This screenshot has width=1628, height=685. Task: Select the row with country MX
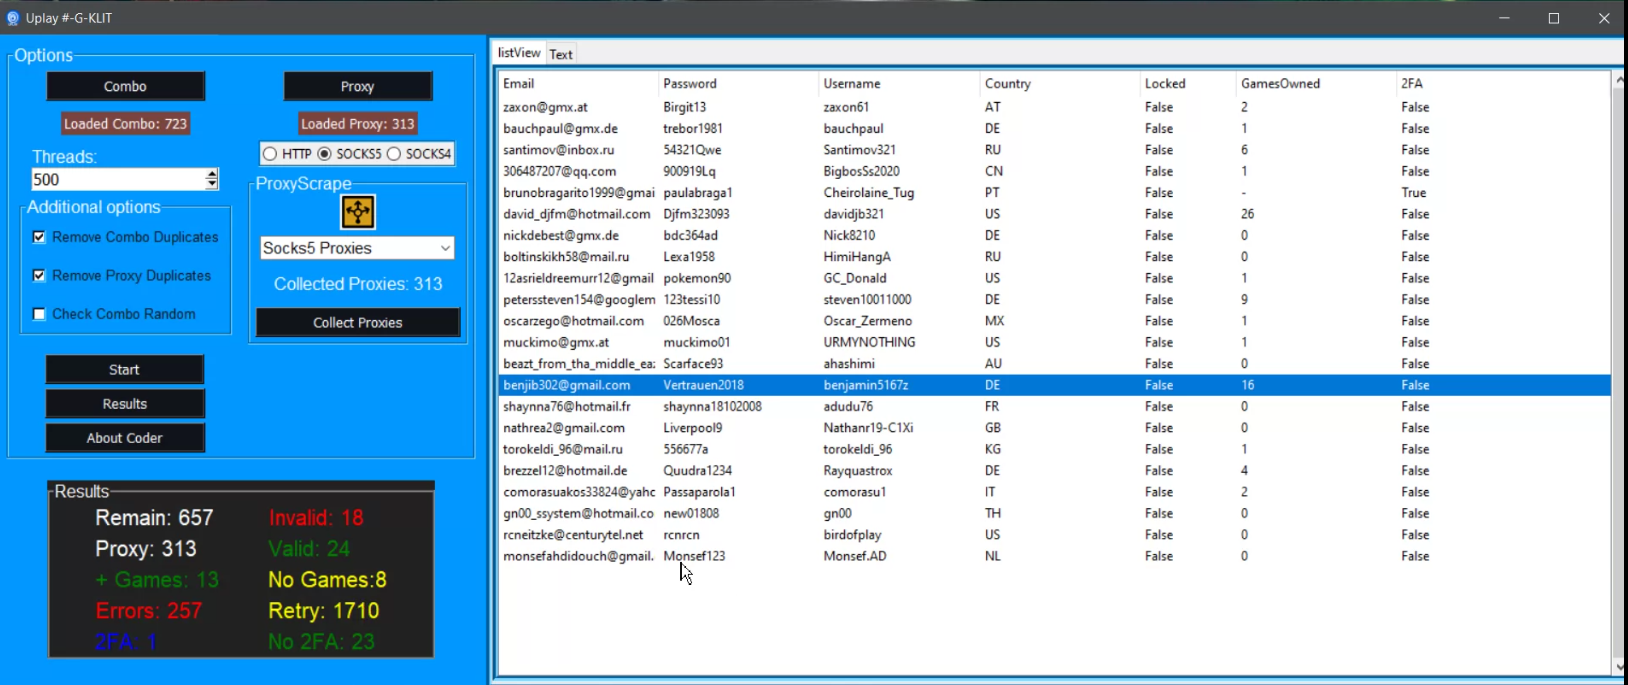pyautogui.click(x=1054, y=321)
